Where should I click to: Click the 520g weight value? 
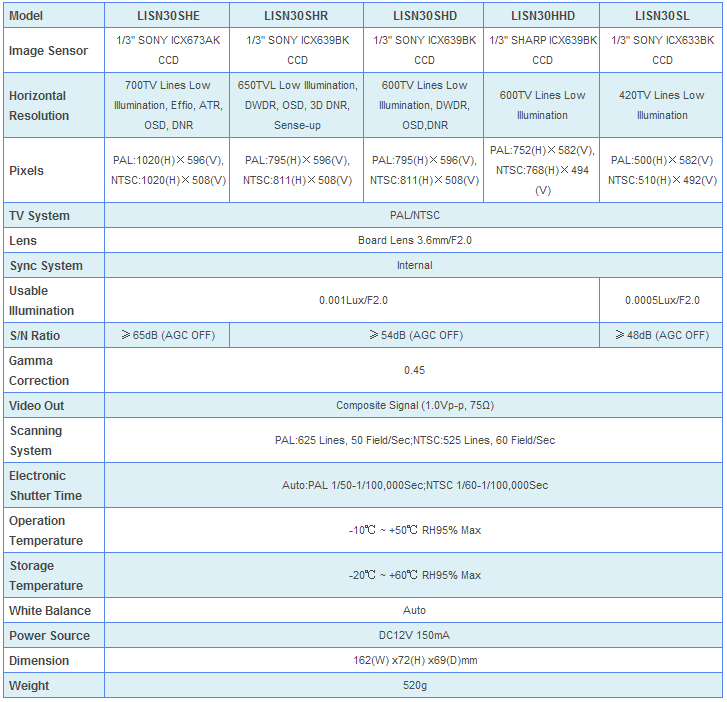tap(414, 685)
